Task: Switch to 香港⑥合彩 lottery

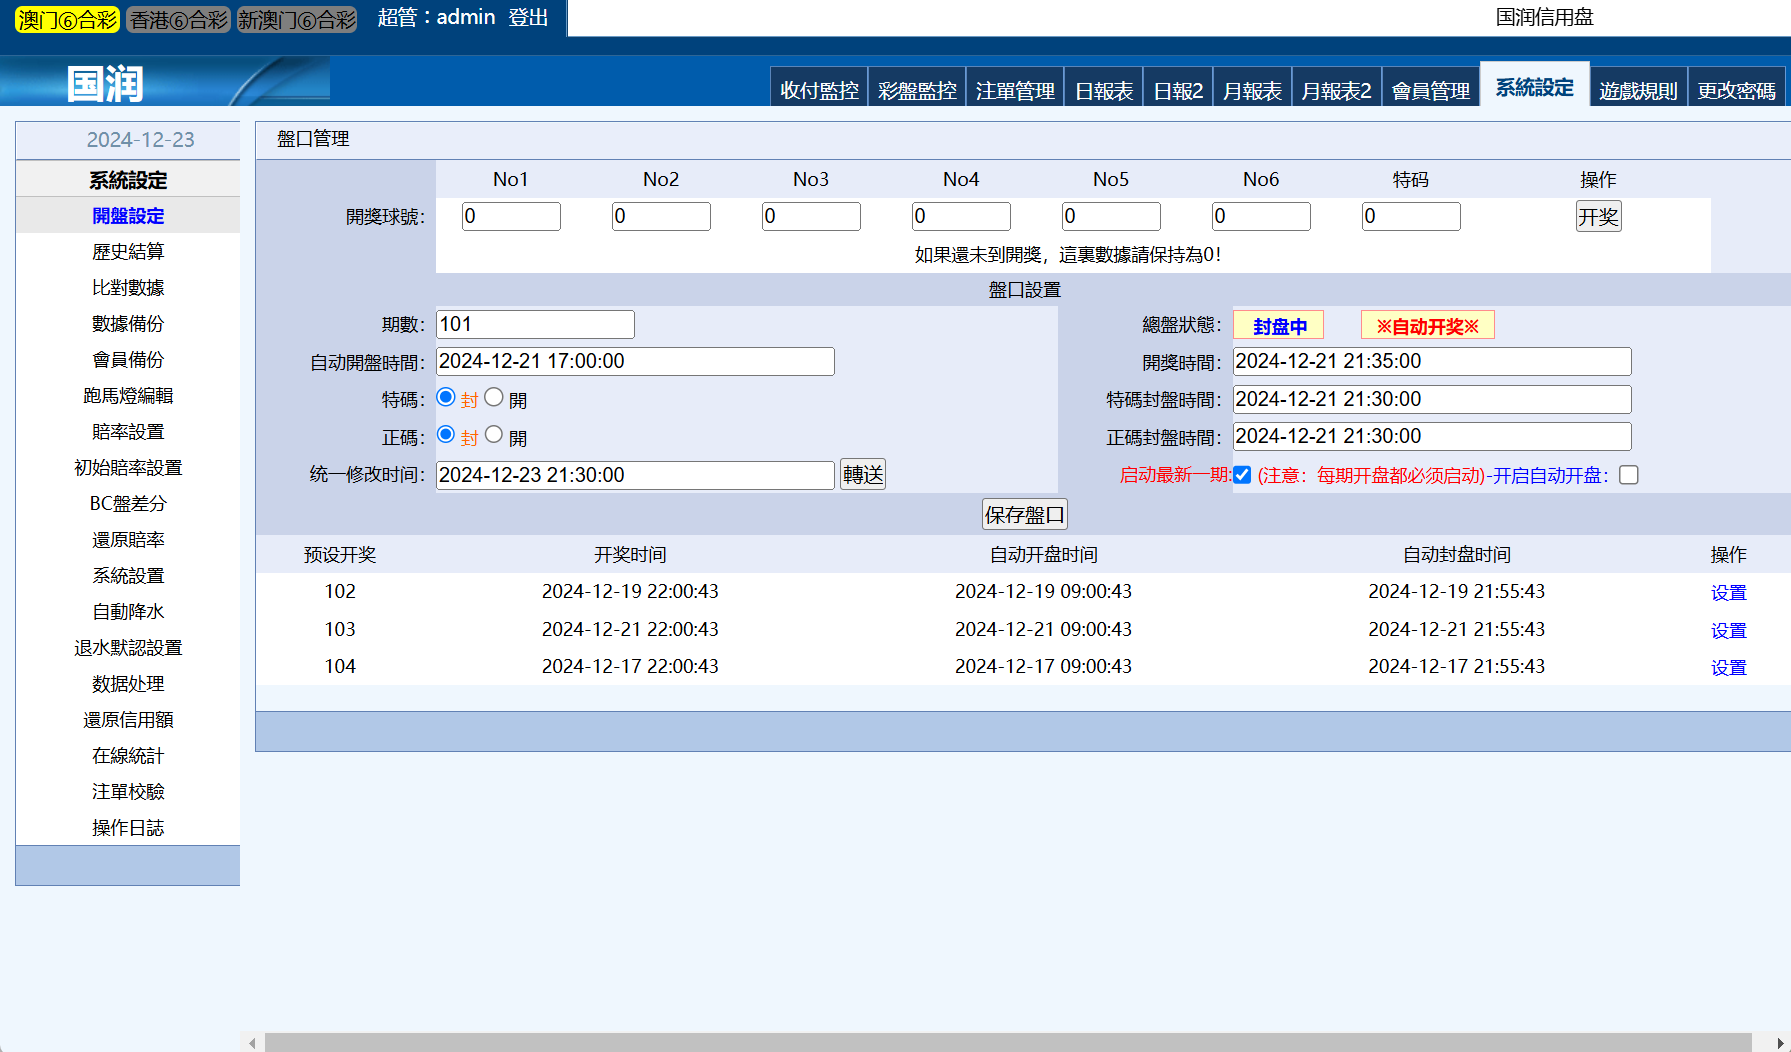Action: point(179,20)
